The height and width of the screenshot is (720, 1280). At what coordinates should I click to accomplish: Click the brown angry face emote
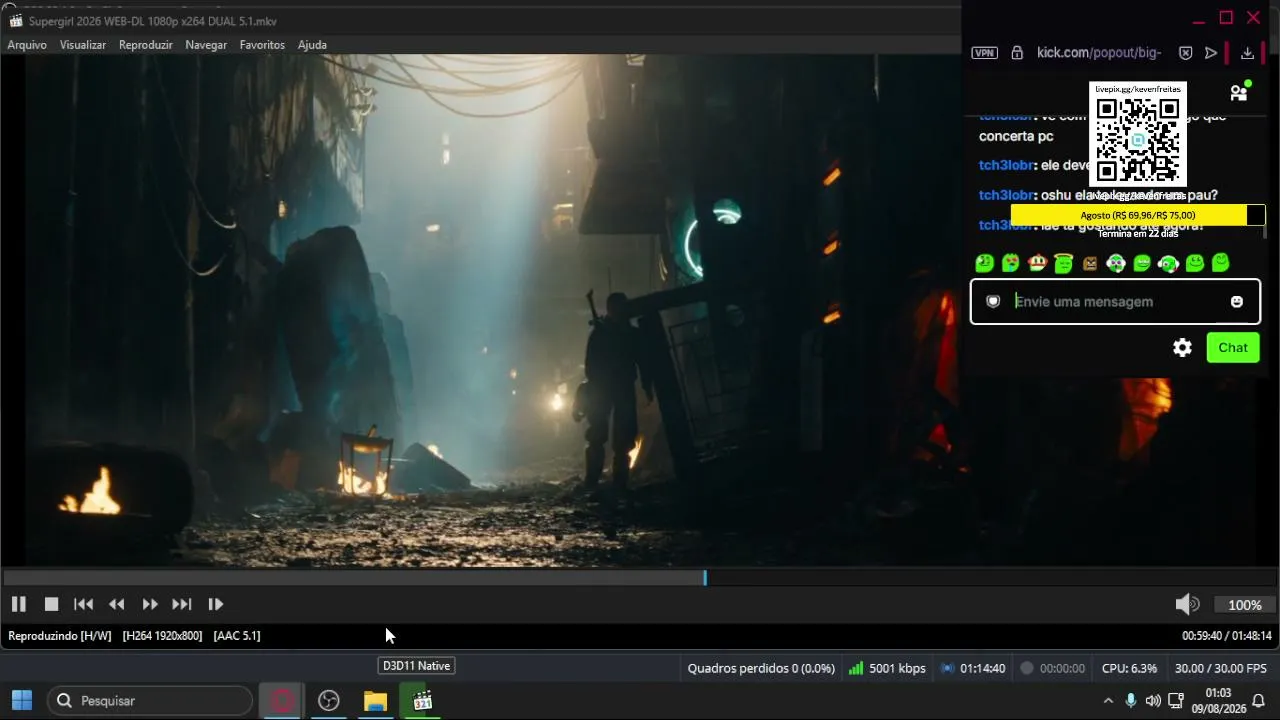pyautogui.click(x=1090, y=263)
